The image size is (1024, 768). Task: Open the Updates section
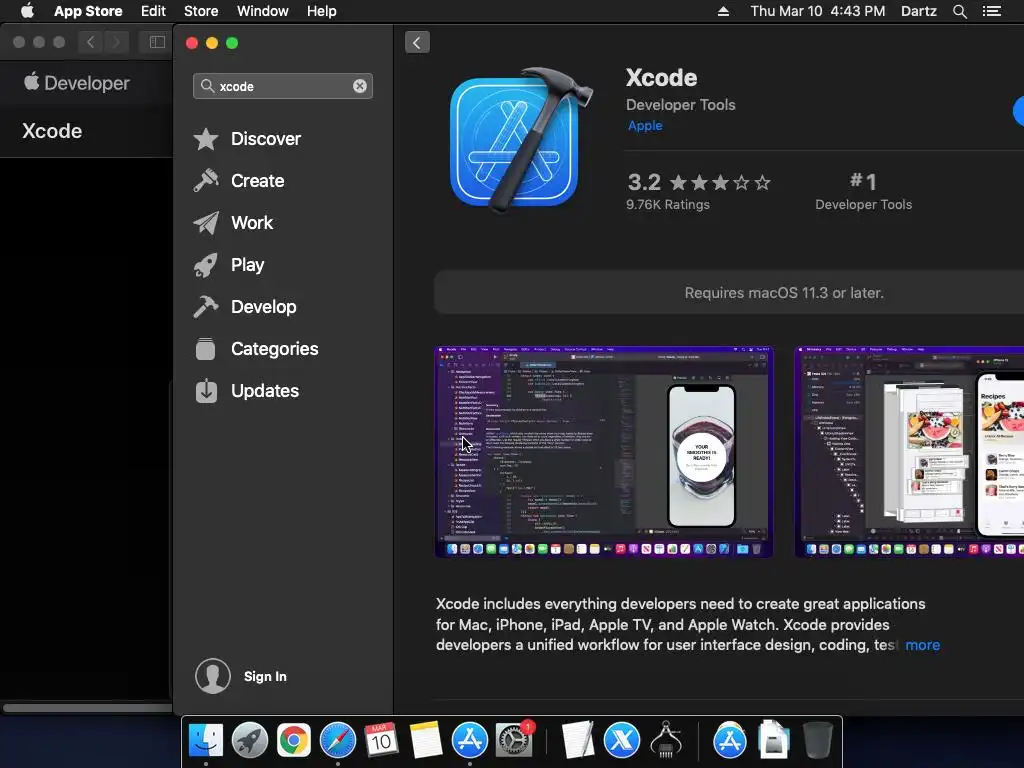246,391
